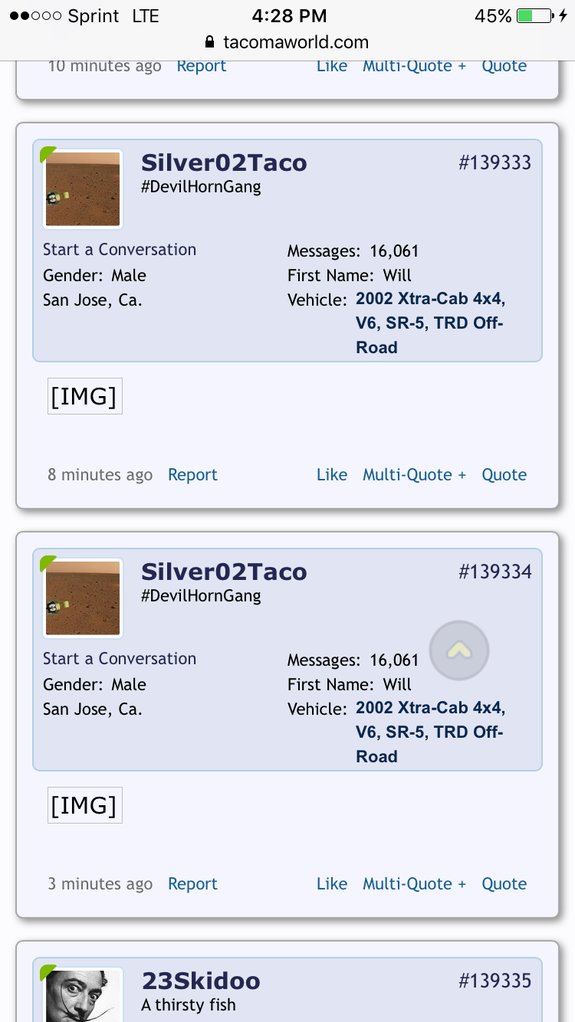Open the vehicle link in post #139334
575x1022 pixels.
(x=430, y=732)
